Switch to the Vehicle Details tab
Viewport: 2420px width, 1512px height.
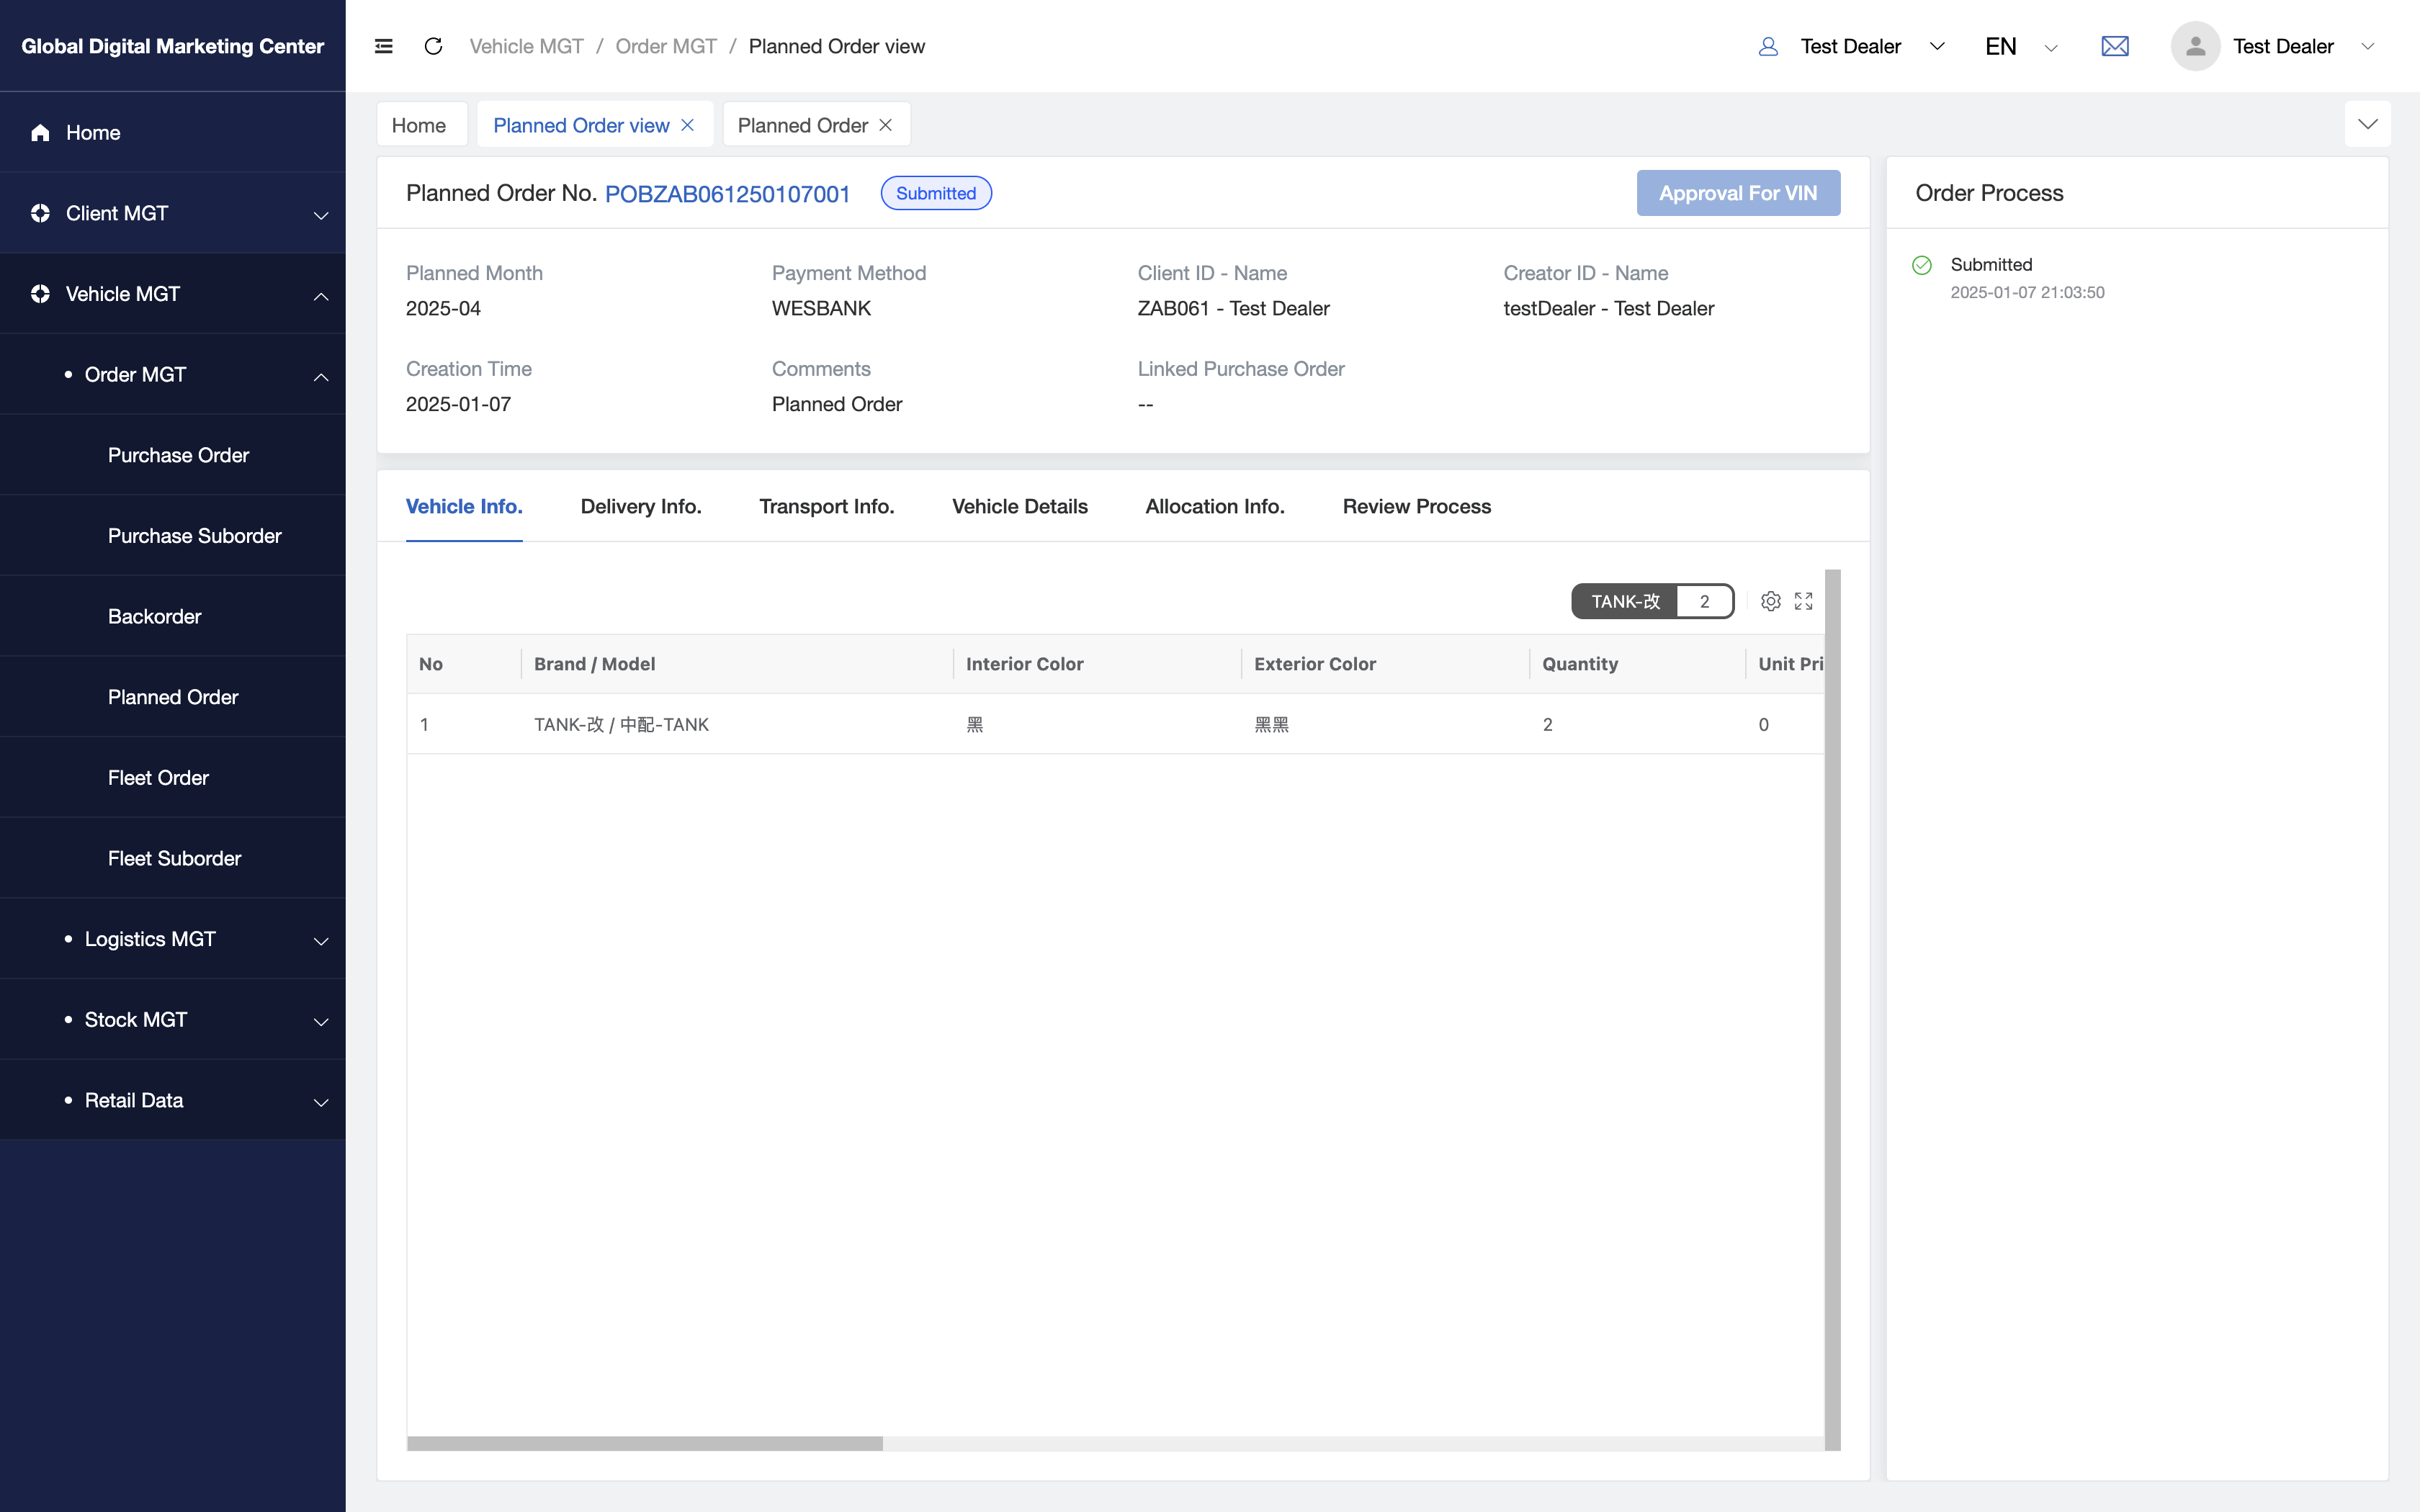click(x=1020, y=506)
